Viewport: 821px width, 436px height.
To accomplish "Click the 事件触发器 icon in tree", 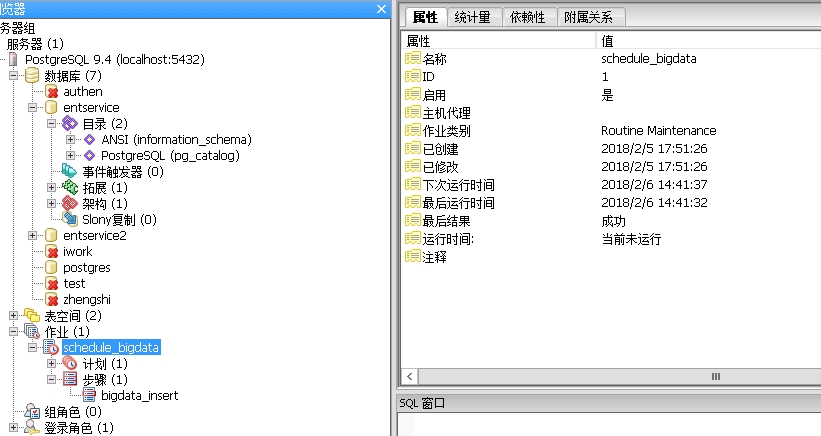I will pyautogui.click(x=69, y=172).
